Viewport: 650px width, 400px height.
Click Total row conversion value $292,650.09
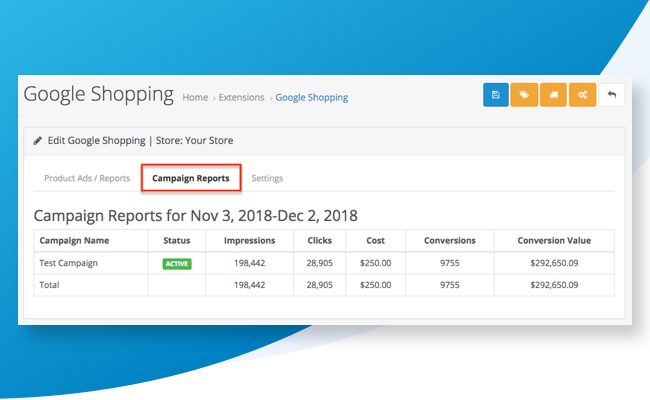point(554,285)
